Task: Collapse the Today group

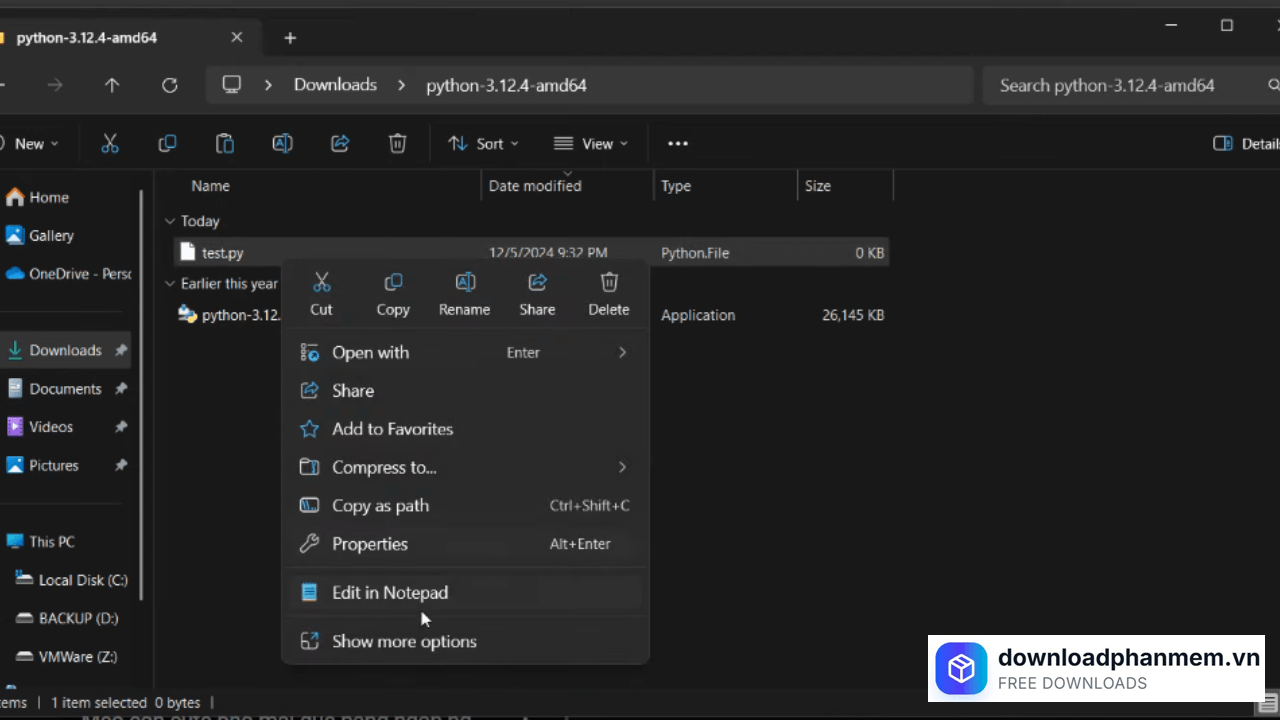Action: 170,221
